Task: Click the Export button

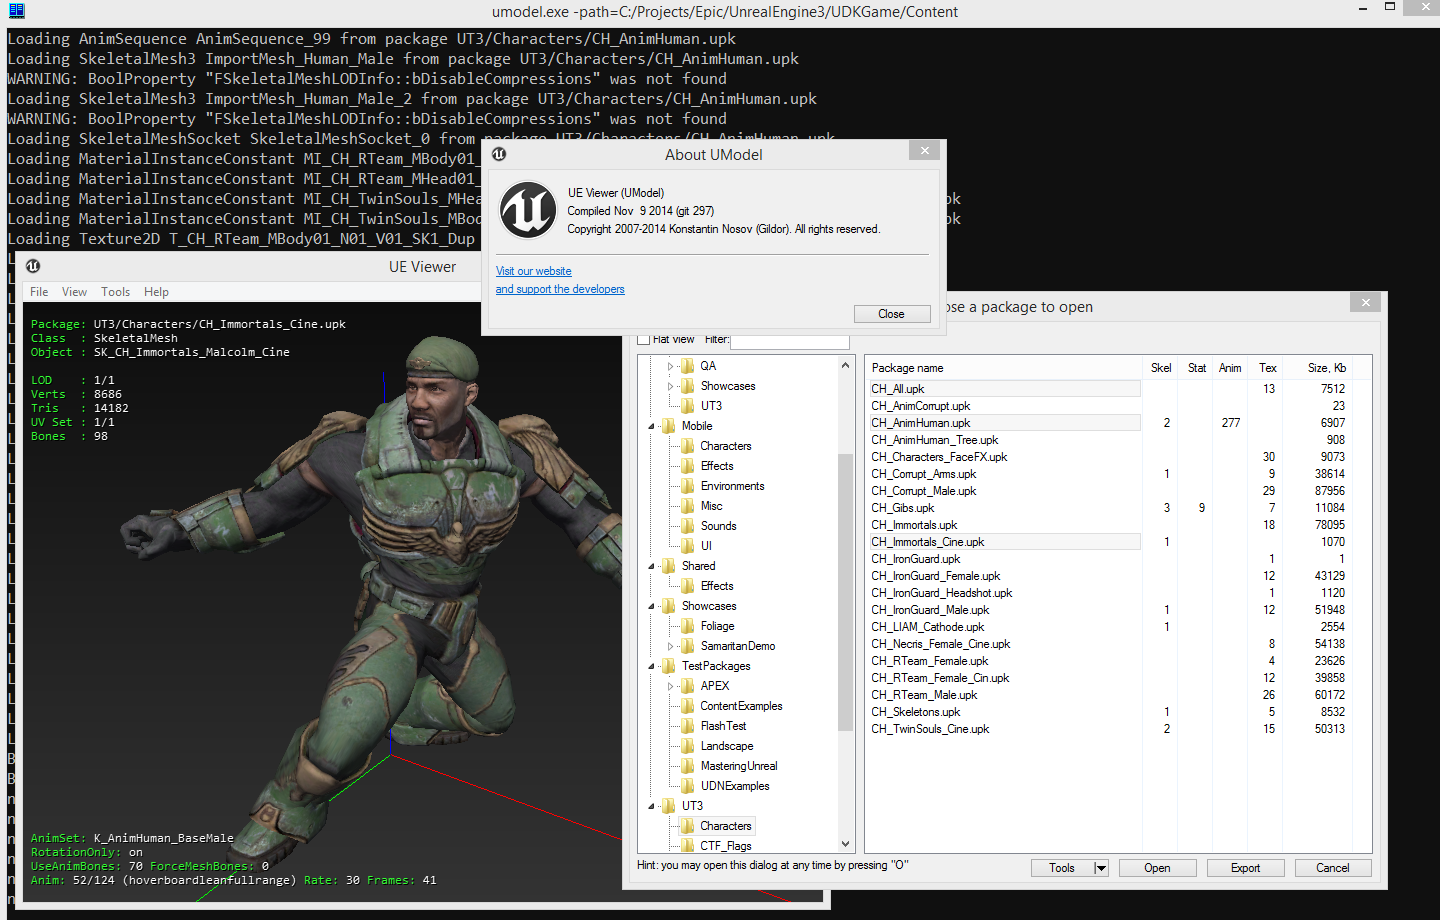Action: [x=1245, y=868]
